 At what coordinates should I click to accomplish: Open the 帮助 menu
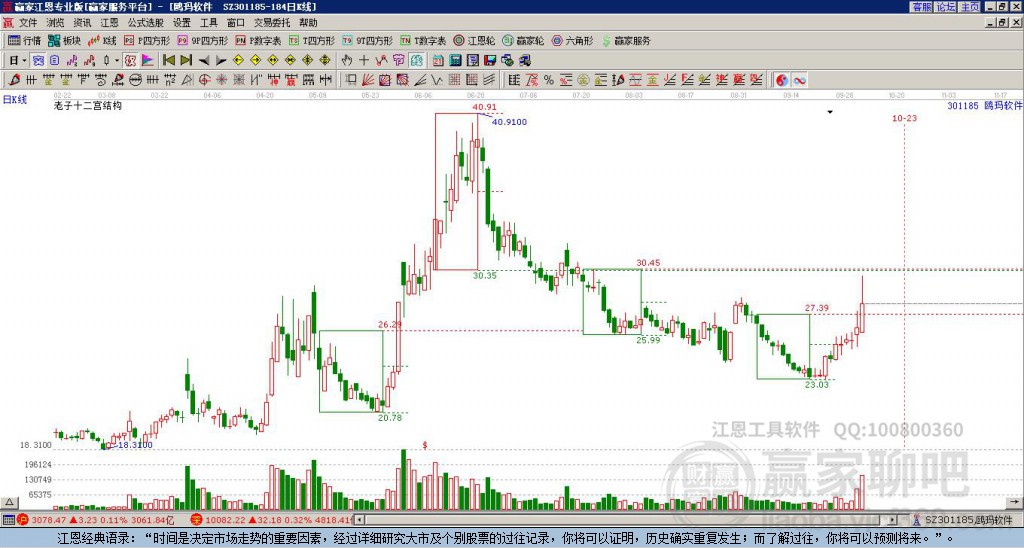point(308,23)
